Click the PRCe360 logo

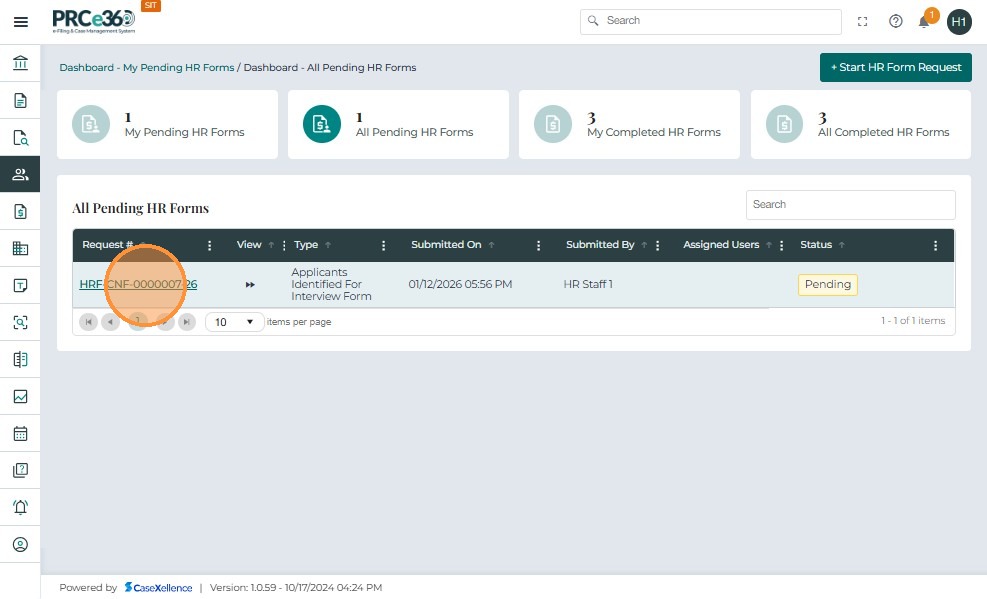coord(93,21)
